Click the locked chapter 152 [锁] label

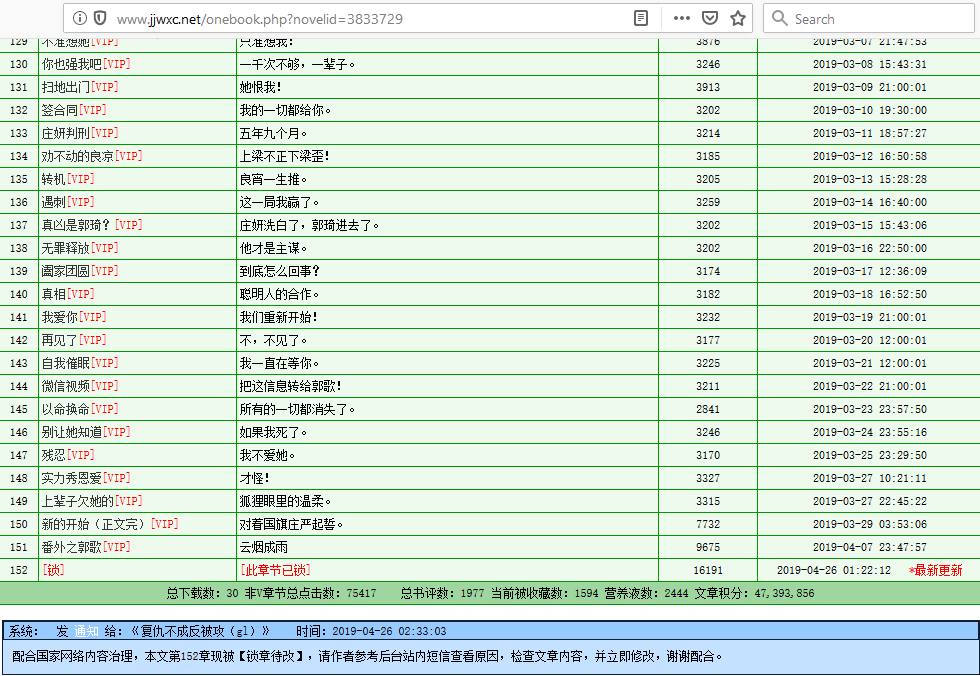pyautogui.click(x=53, y=570)
